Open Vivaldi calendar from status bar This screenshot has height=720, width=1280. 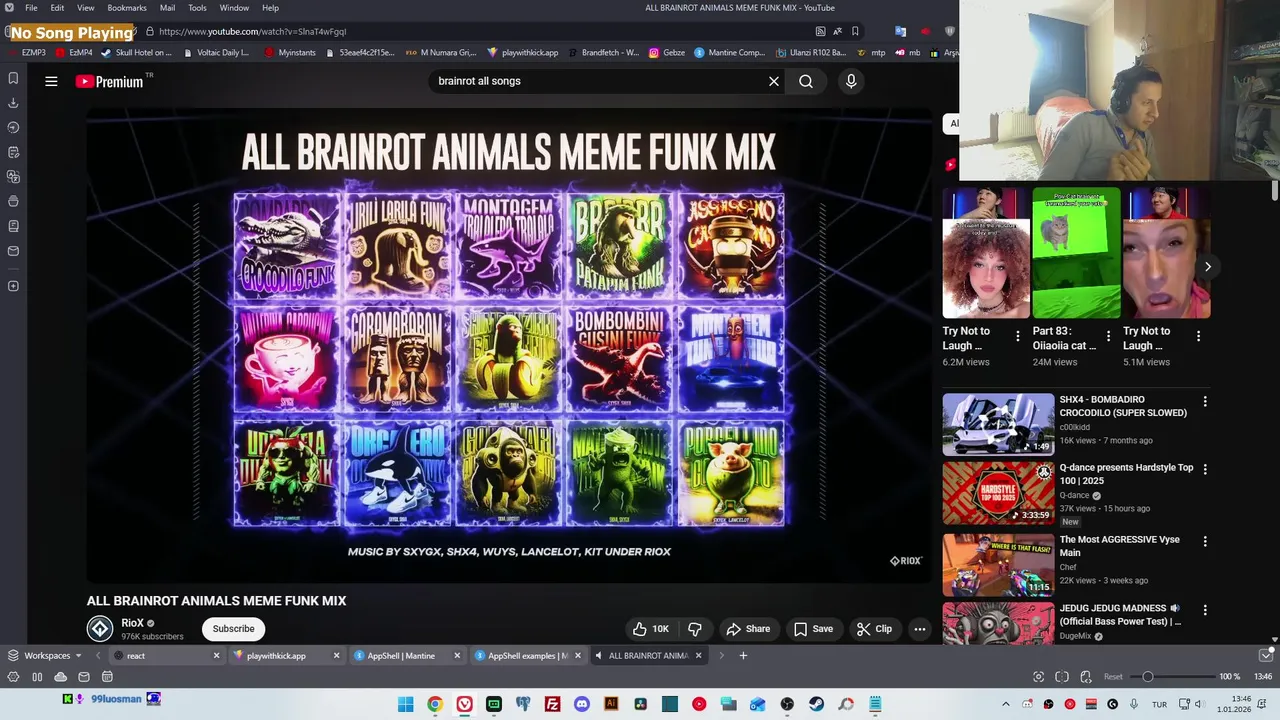tap(107, 677)
